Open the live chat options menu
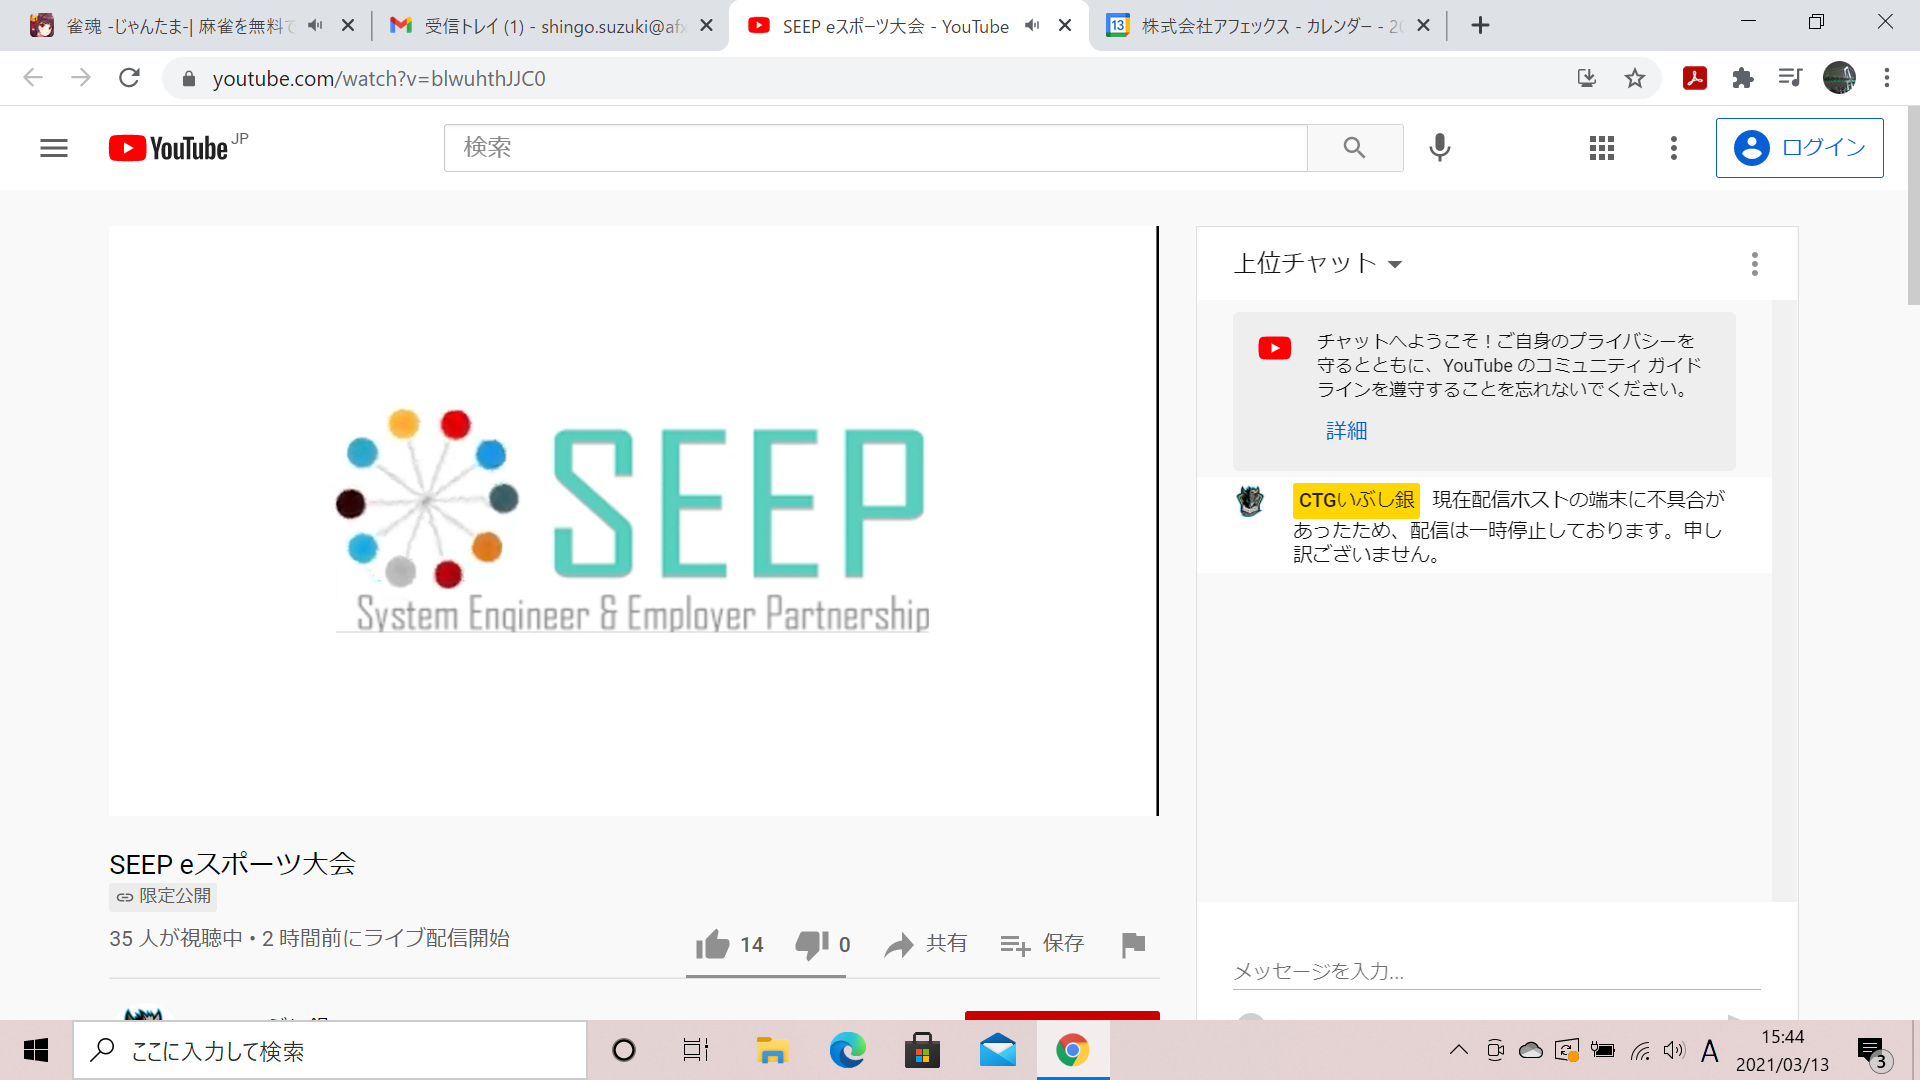The width and height of the screenshot is (1920, 1080). point(1755,264)
